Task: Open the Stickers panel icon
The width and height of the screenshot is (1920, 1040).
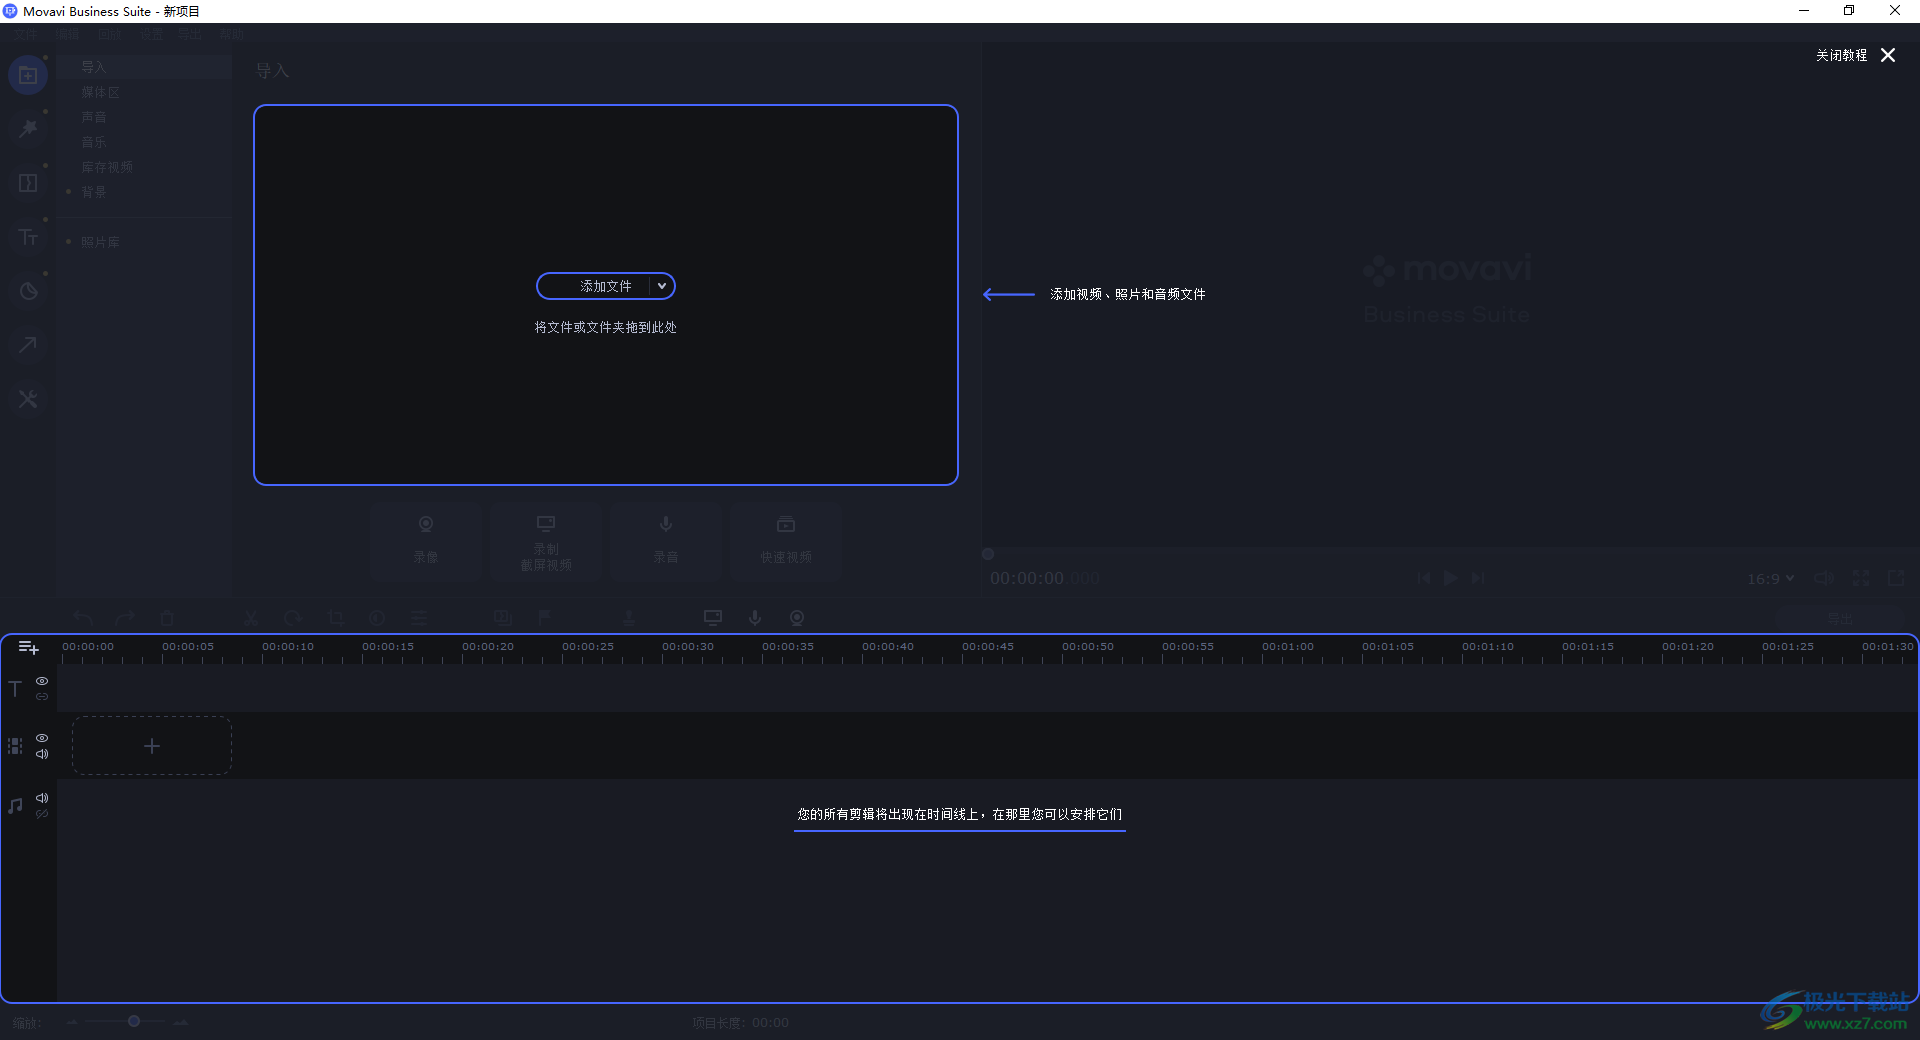Action: point(28,291)
